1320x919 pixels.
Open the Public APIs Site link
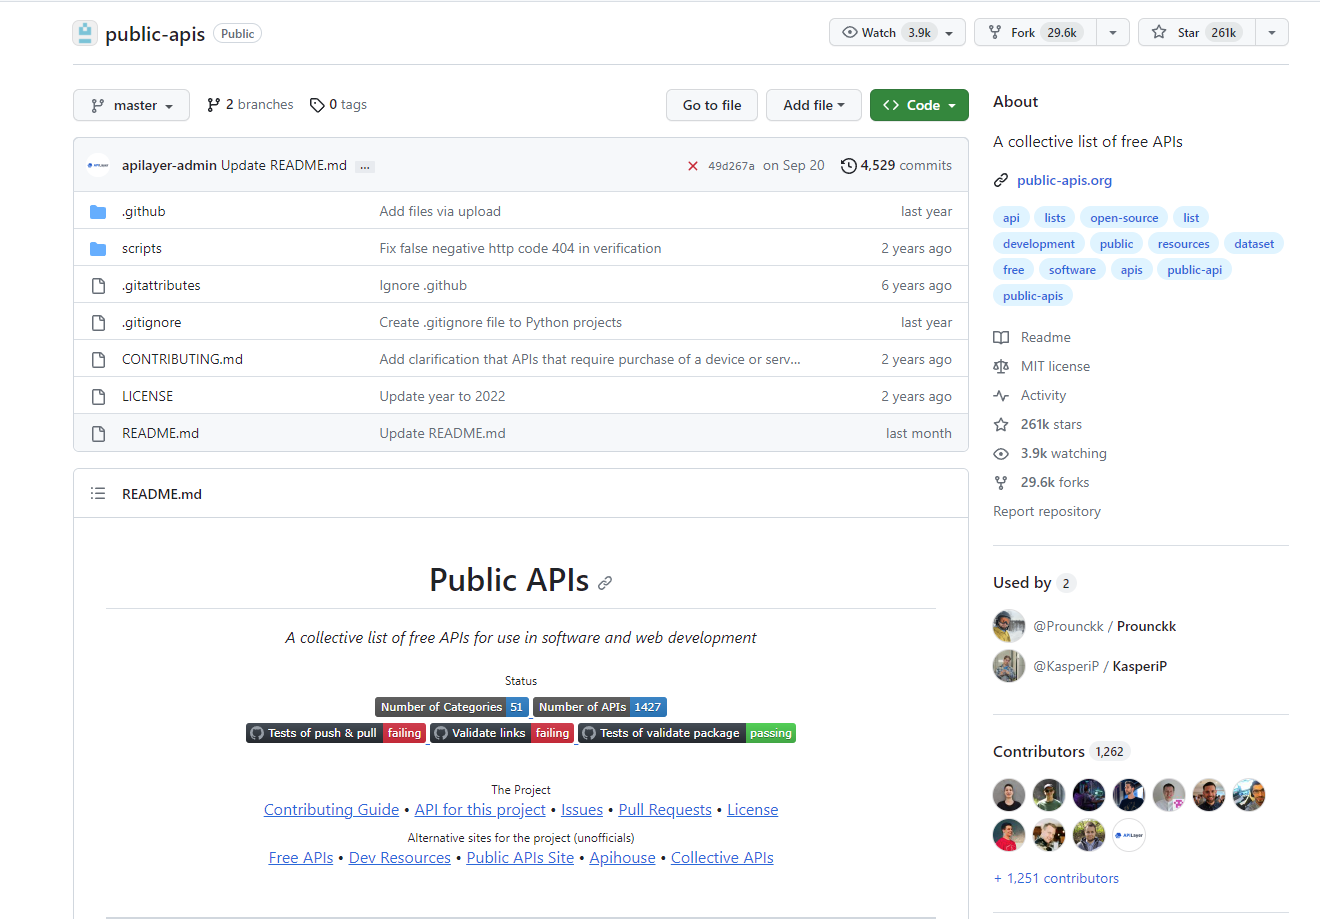tap(520, 858)
